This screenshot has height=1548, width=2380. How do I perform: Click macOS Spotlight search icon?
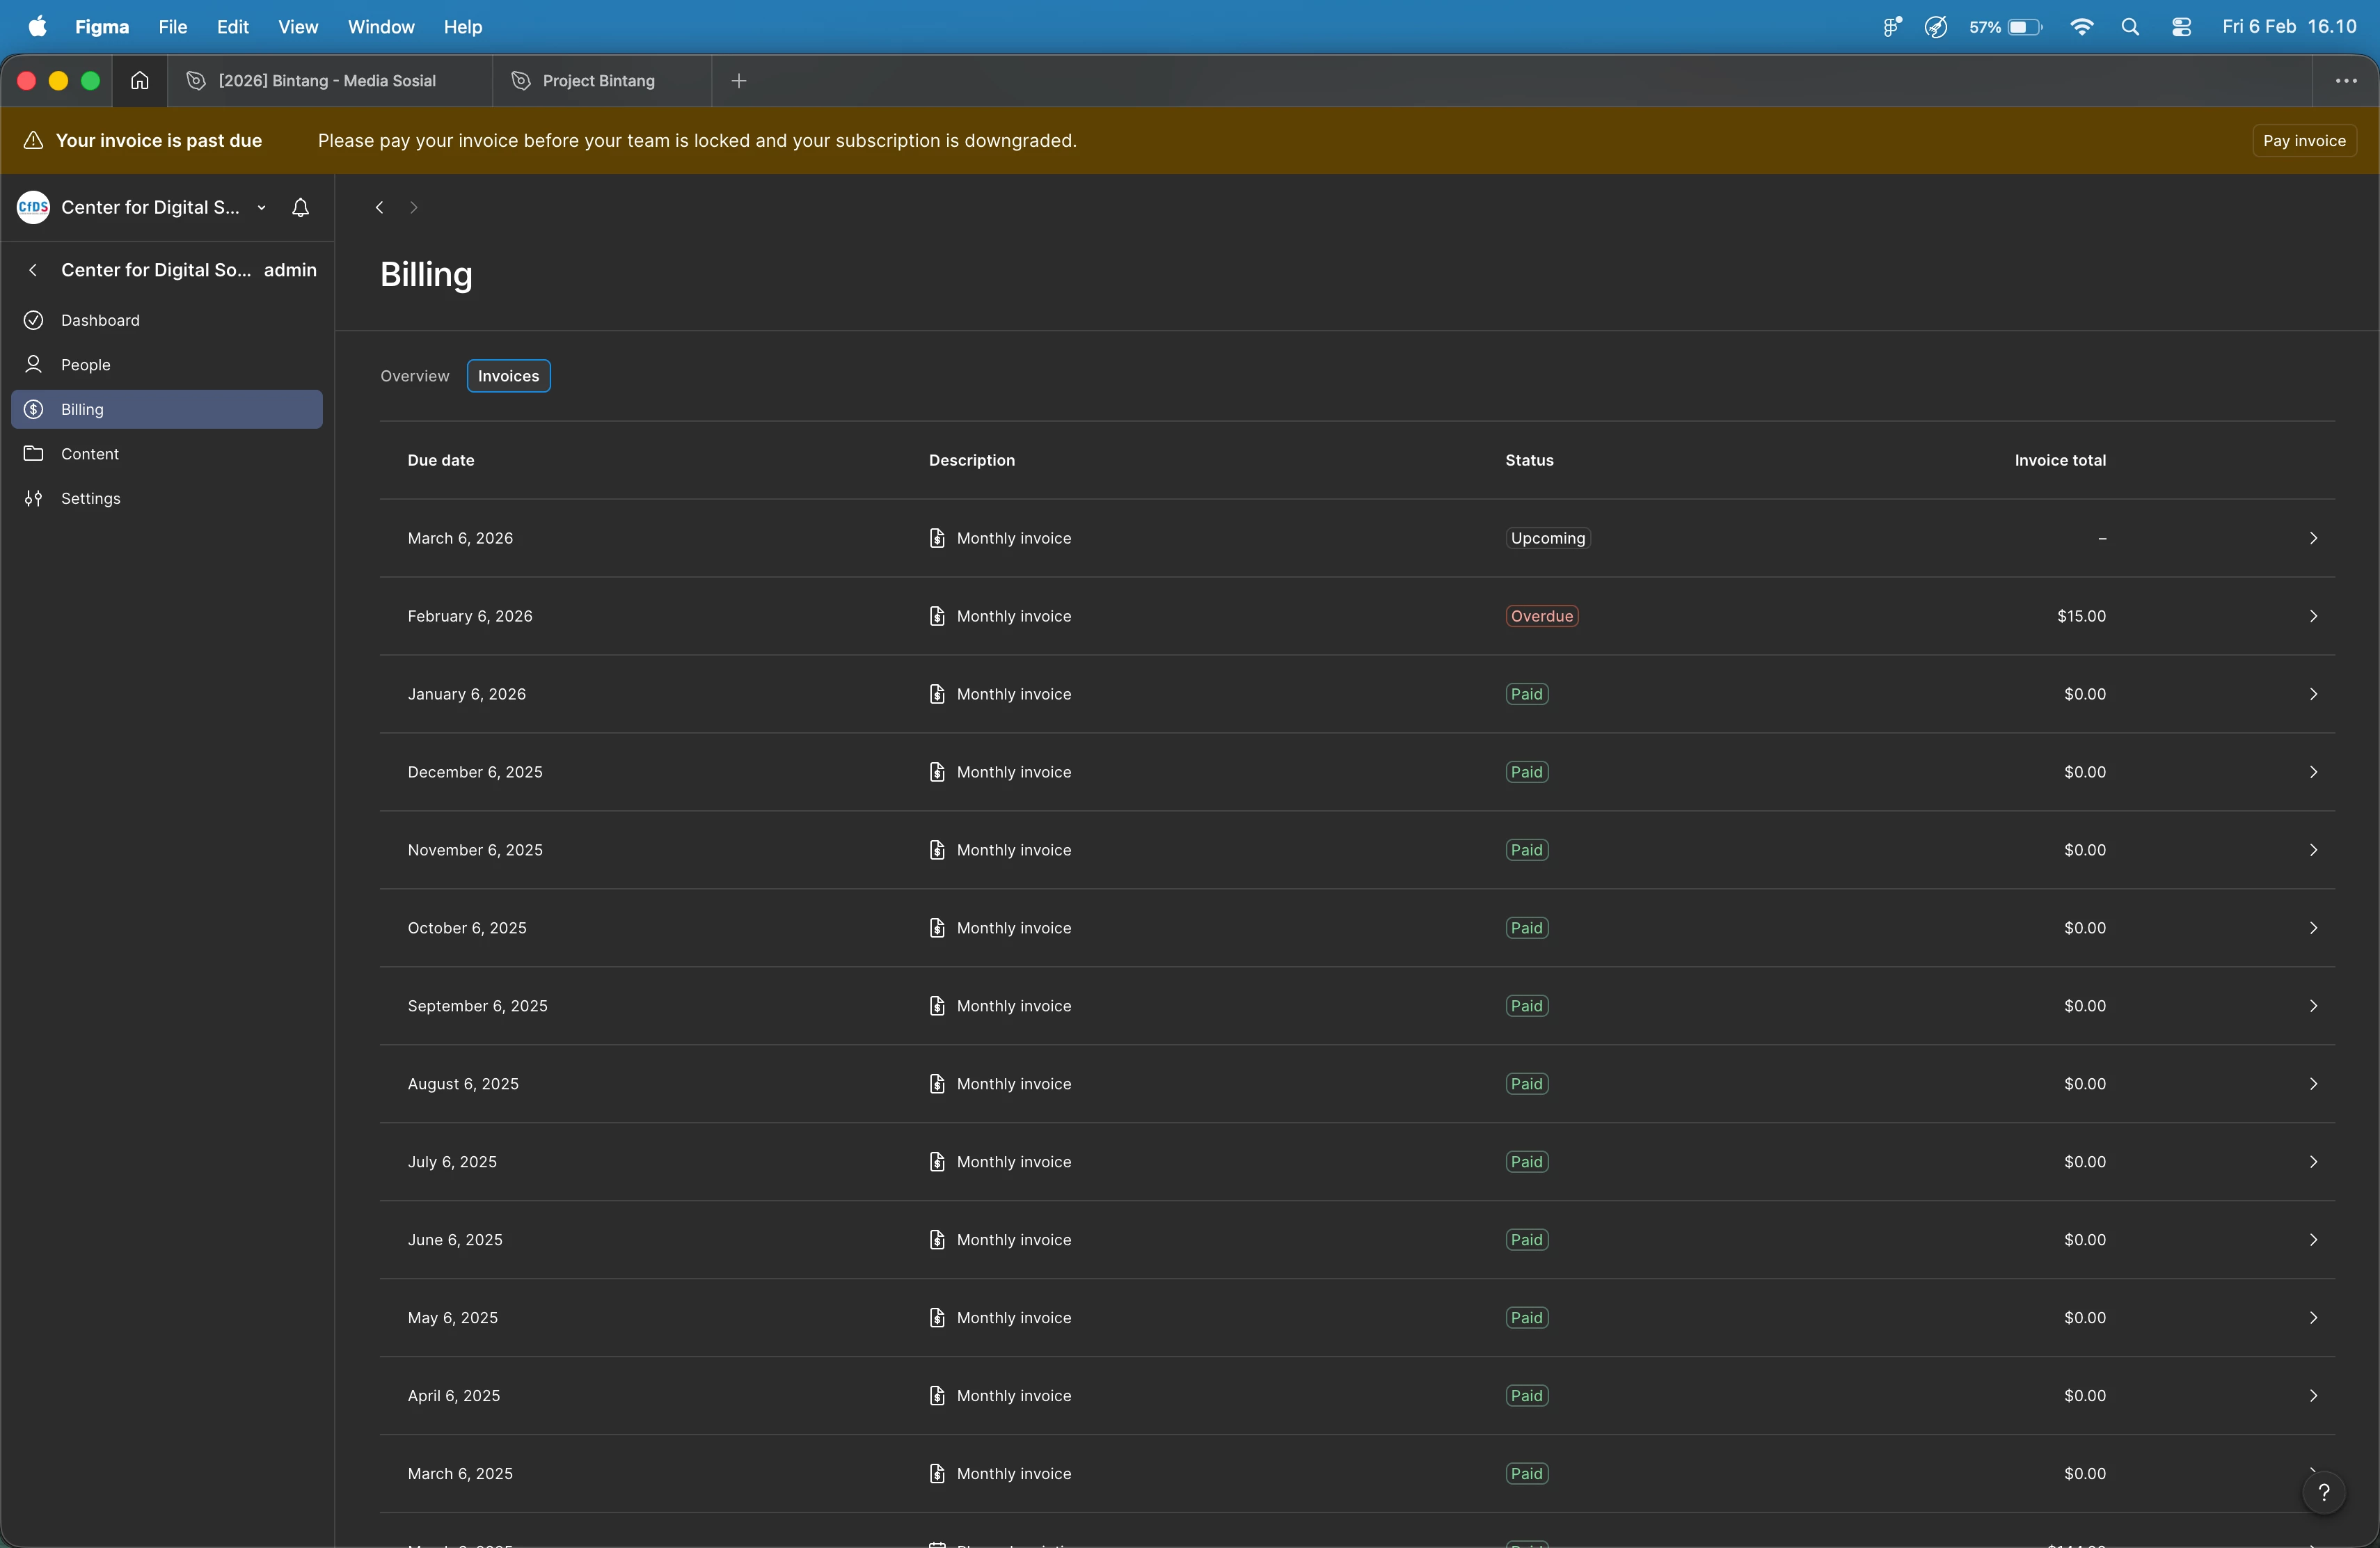2130,27
